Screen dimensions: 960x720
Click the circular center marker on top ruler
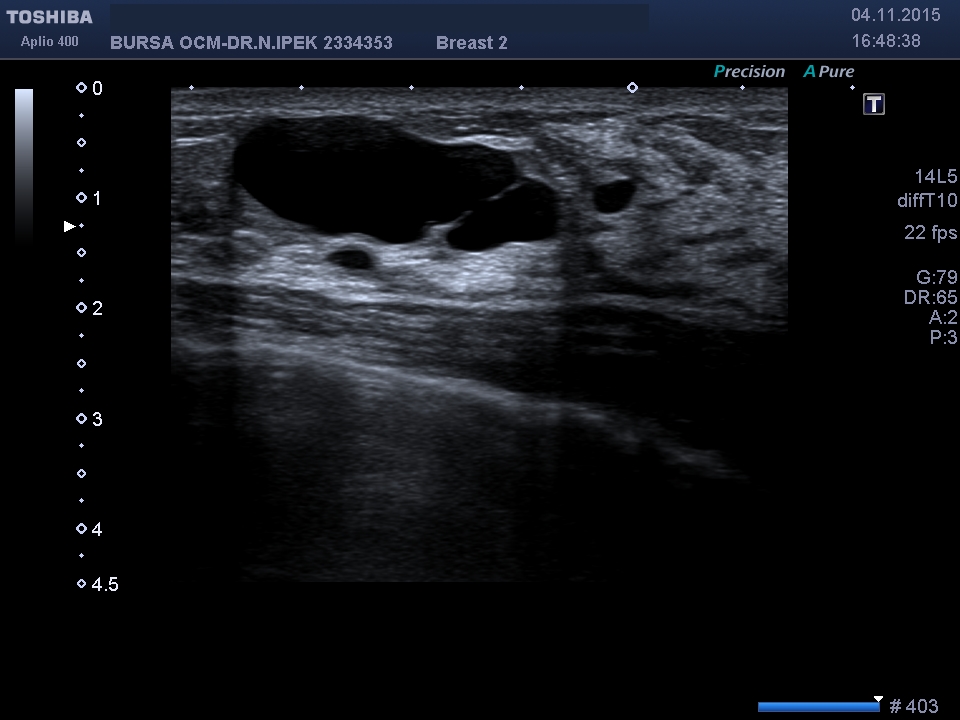click(x=632, y=88)
